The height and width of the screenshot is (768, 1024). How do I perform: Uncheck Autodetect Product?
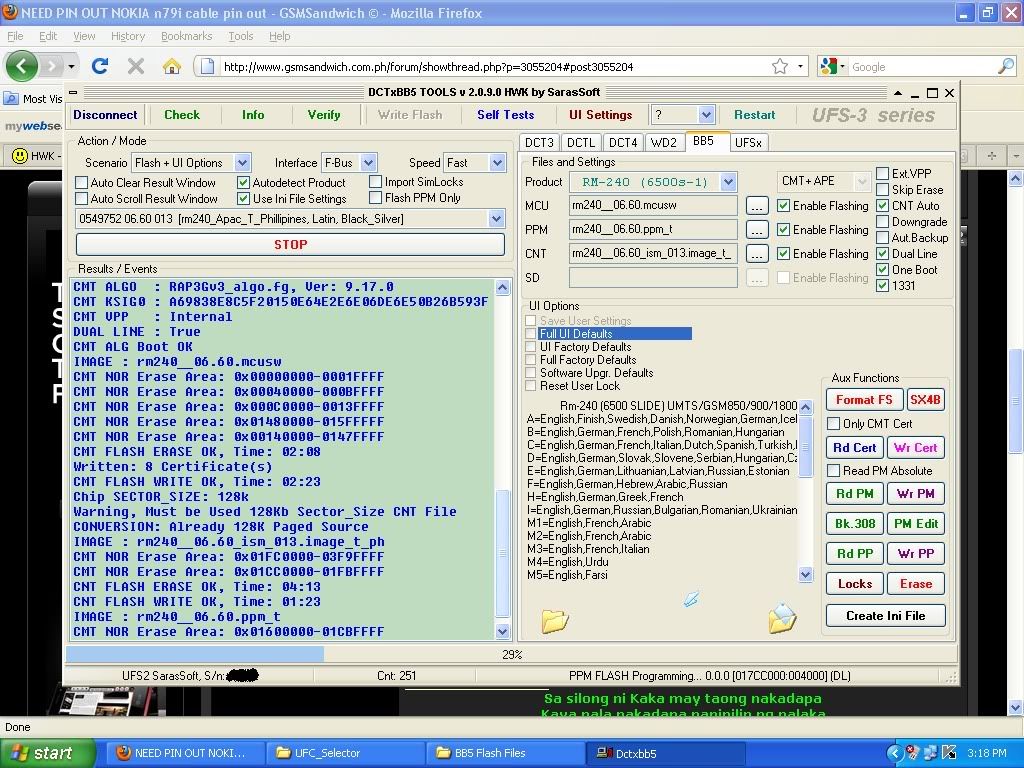(244, 182)
